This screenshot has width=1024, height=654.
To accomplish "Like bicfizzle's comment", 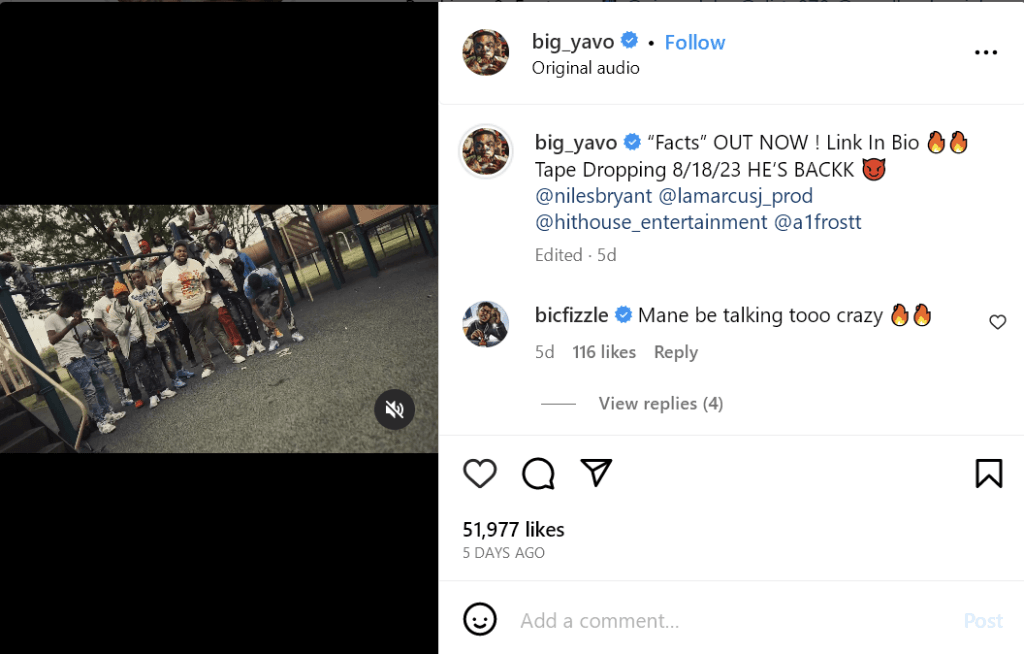I will click(x=997, y=322).
